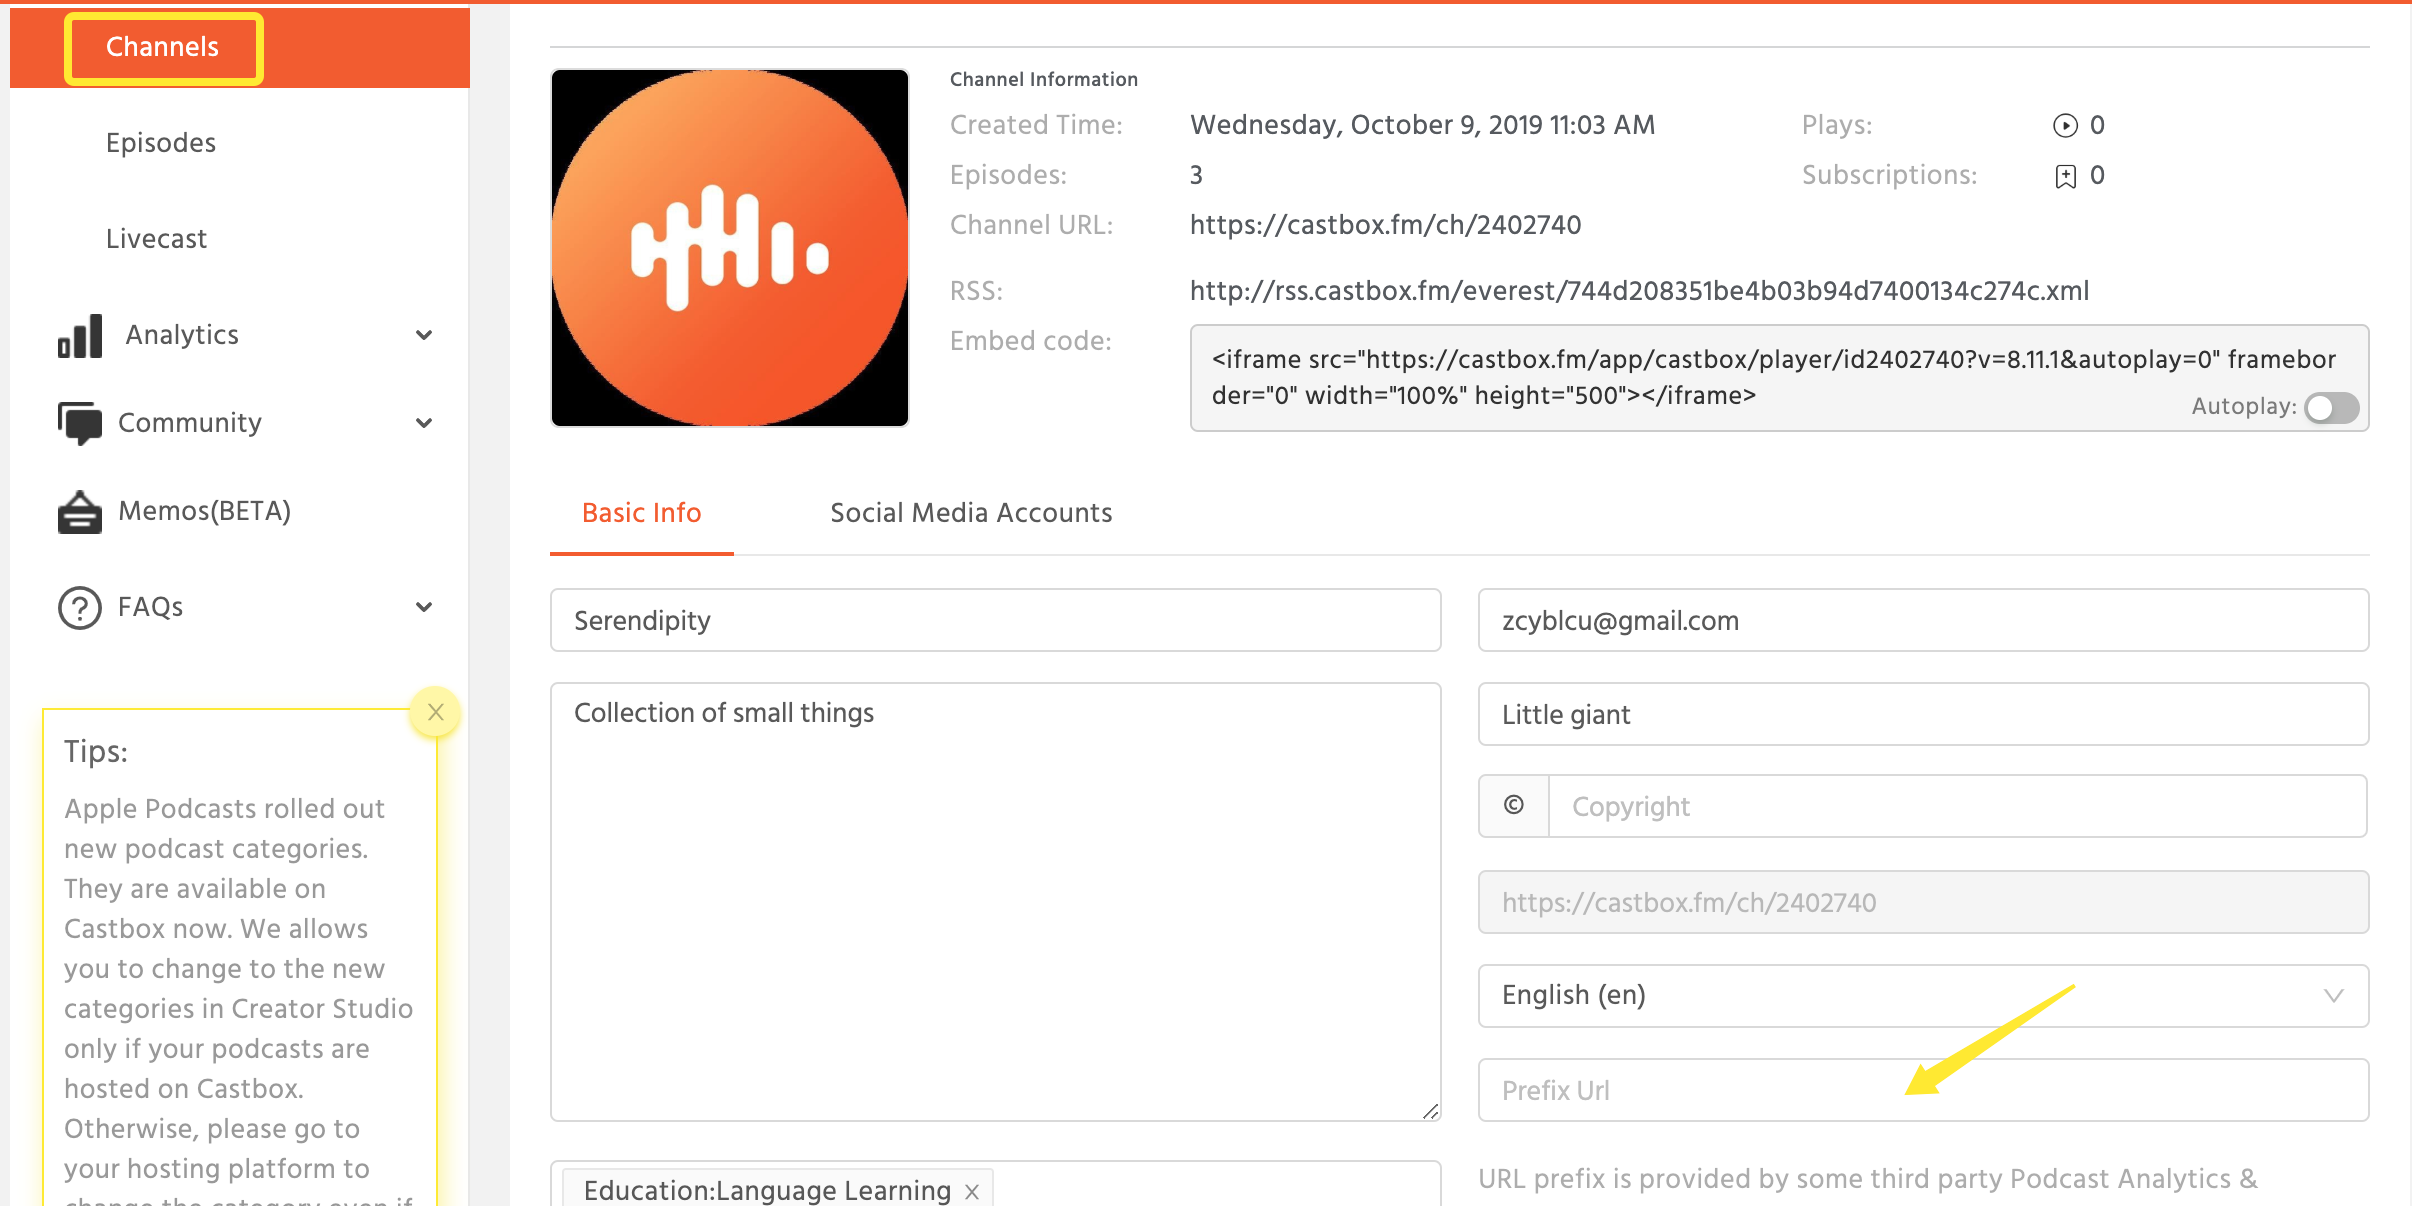Click the Memos(BETA) inbox icon
This screenshot has width=2412, height=1206.
pos(80,512)
